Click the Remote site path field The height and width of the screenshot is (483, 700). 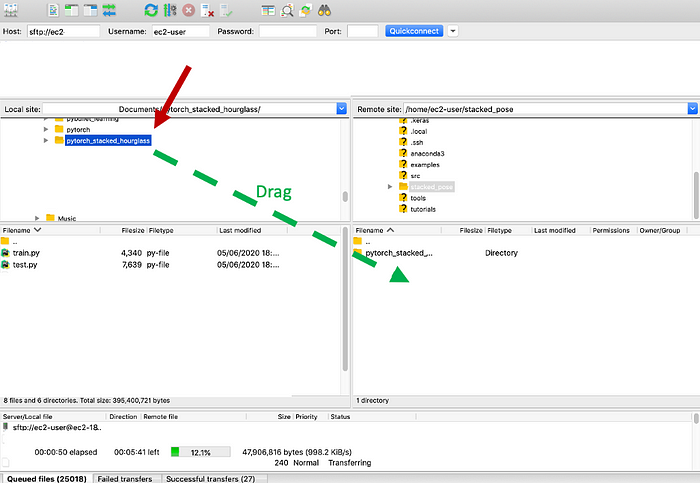coord(546,109)
